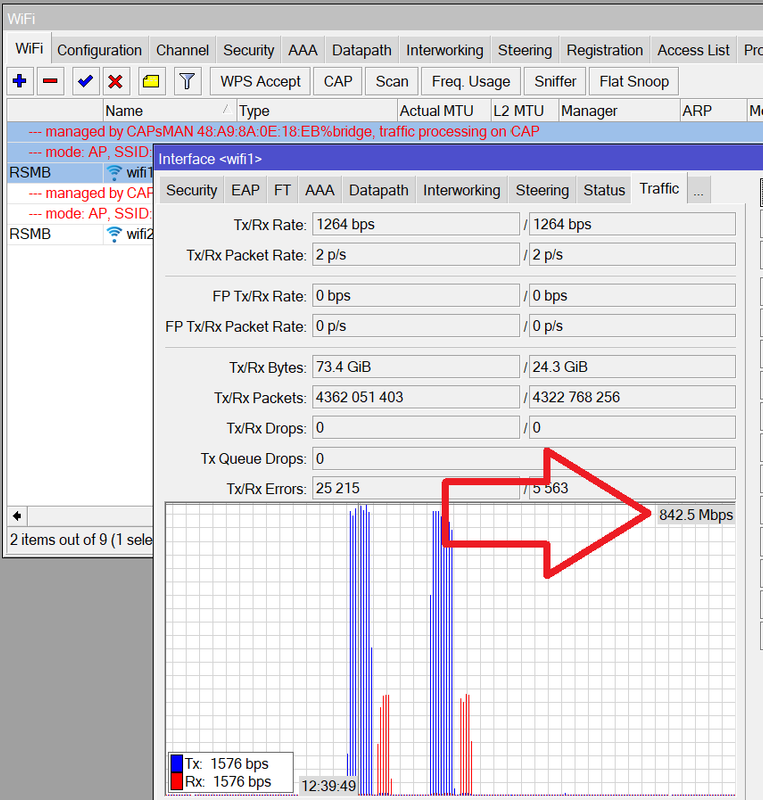Screen dimensions: 763x800
Task: Select the wifi1 interface row
Action: coord(80,173)
